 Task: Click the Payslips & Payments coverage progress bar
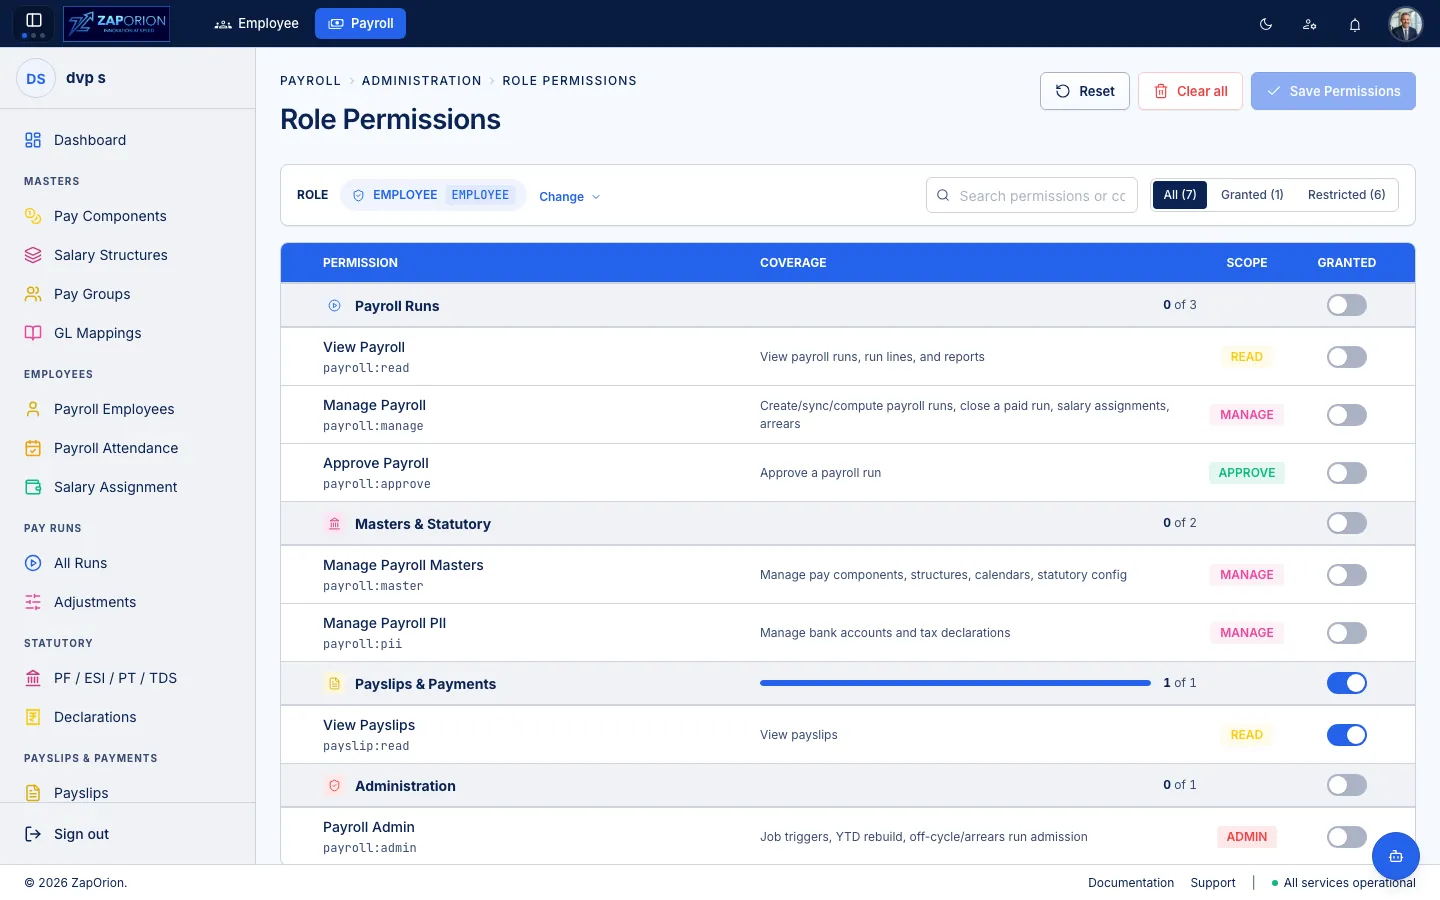coord(955,683)
